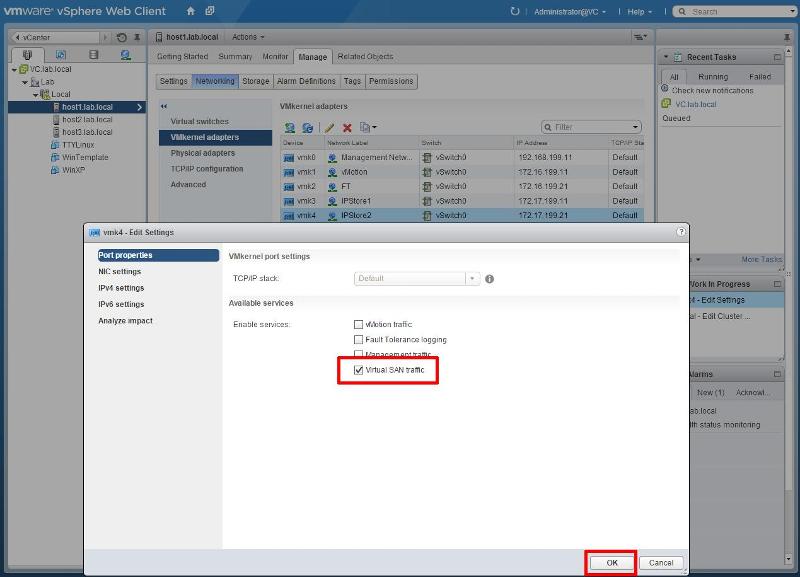The image size is (800, 577).
Task: Select Analyze impact in dialog menu
Action: (126, 320)
